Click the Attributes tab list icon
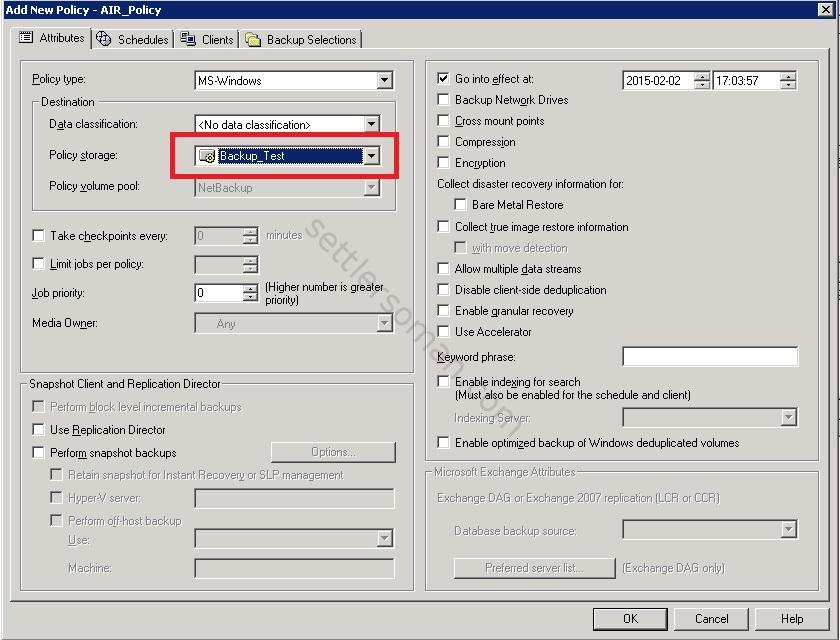 (x=25, y=38)
